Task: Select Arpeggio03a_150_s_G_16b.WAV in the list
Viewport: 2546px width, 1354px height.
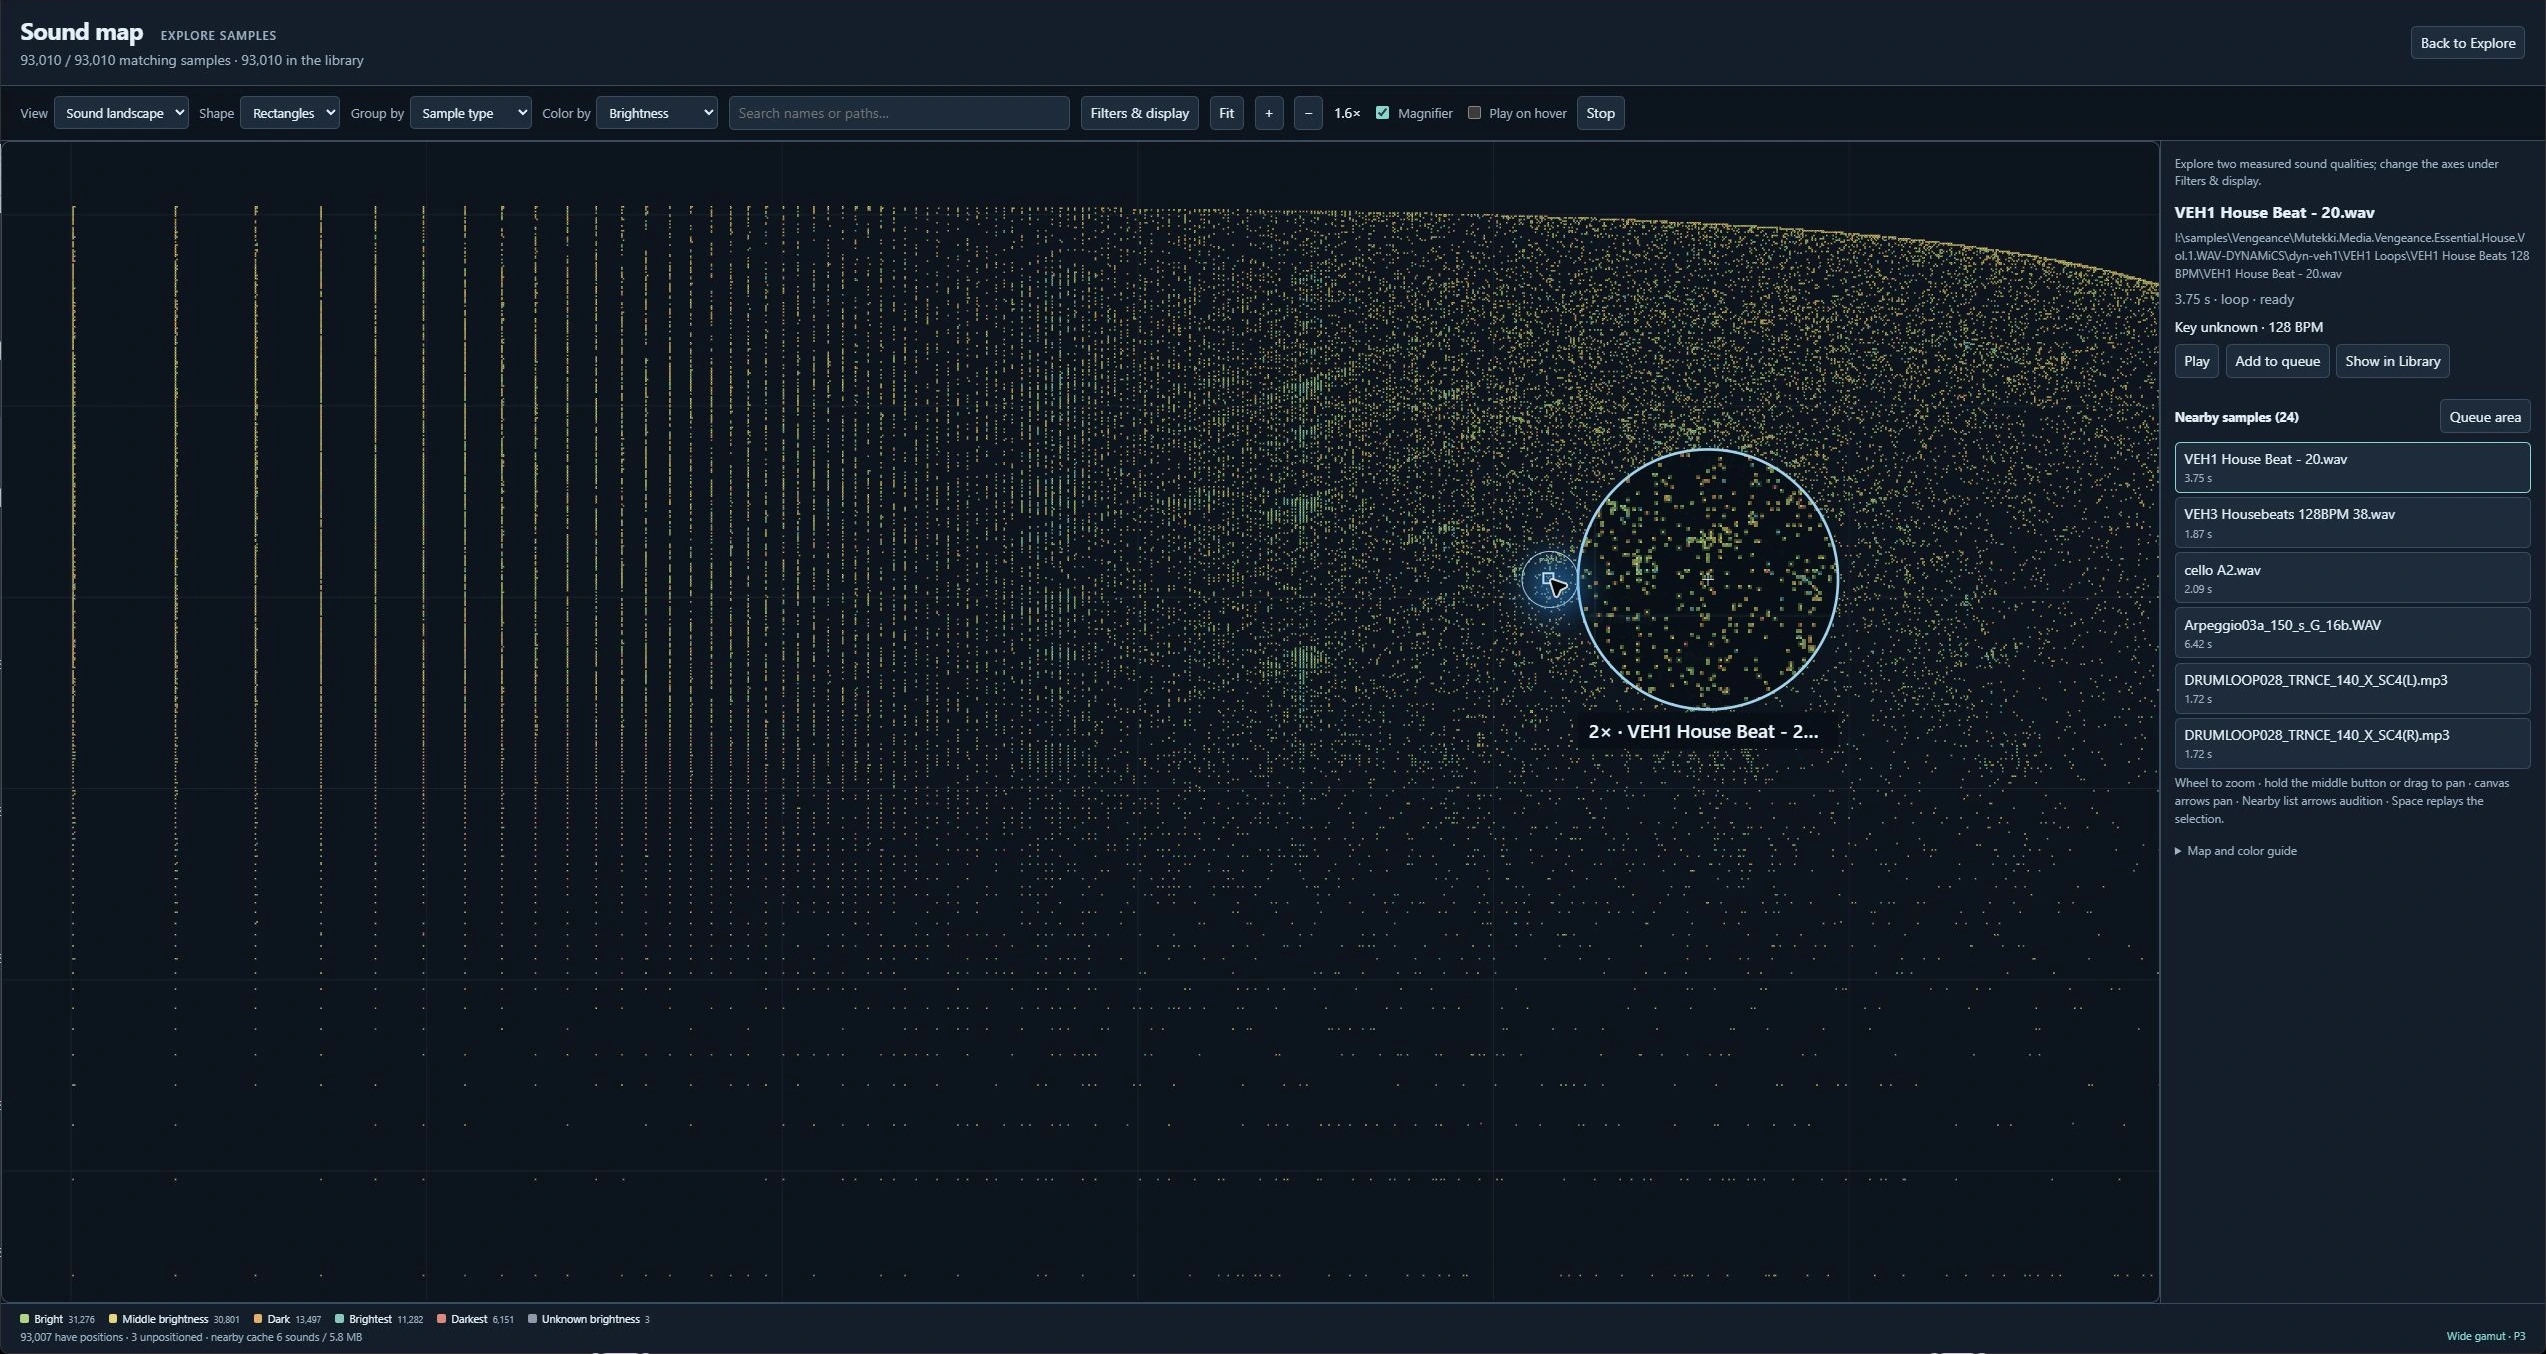Action: (2352, 633)
